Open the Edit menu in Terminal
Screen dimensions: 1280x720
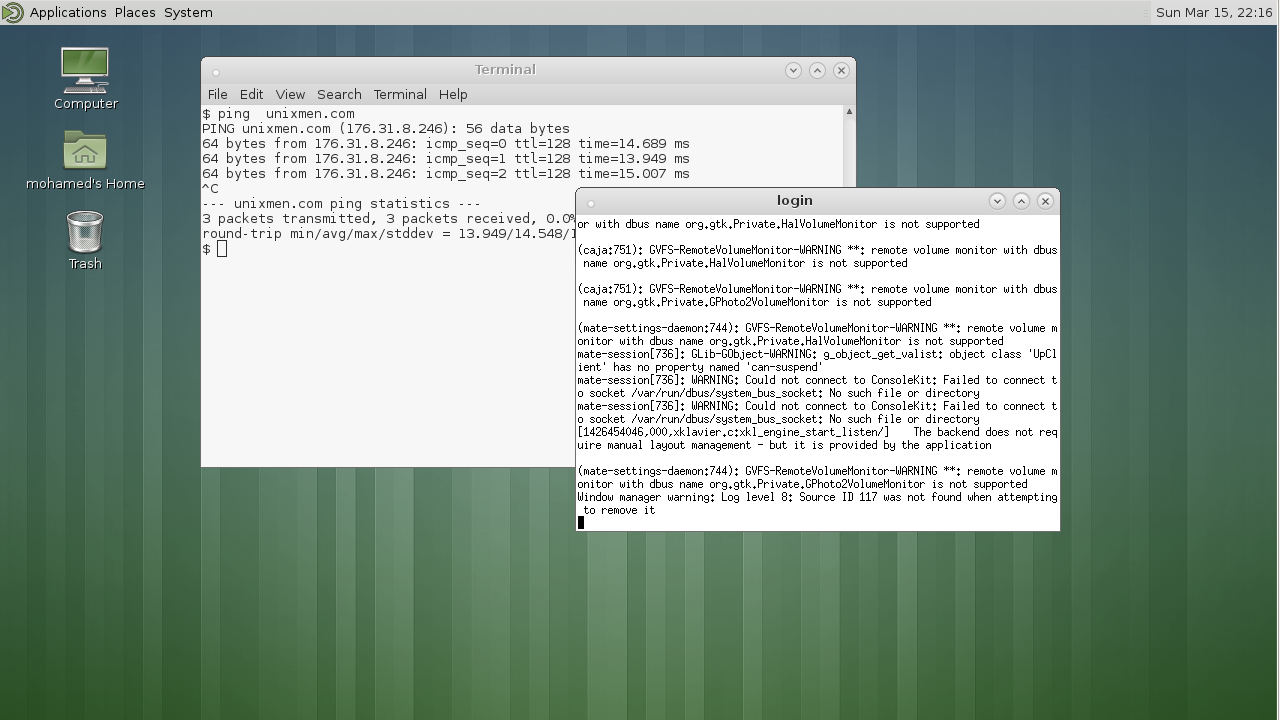251,94
